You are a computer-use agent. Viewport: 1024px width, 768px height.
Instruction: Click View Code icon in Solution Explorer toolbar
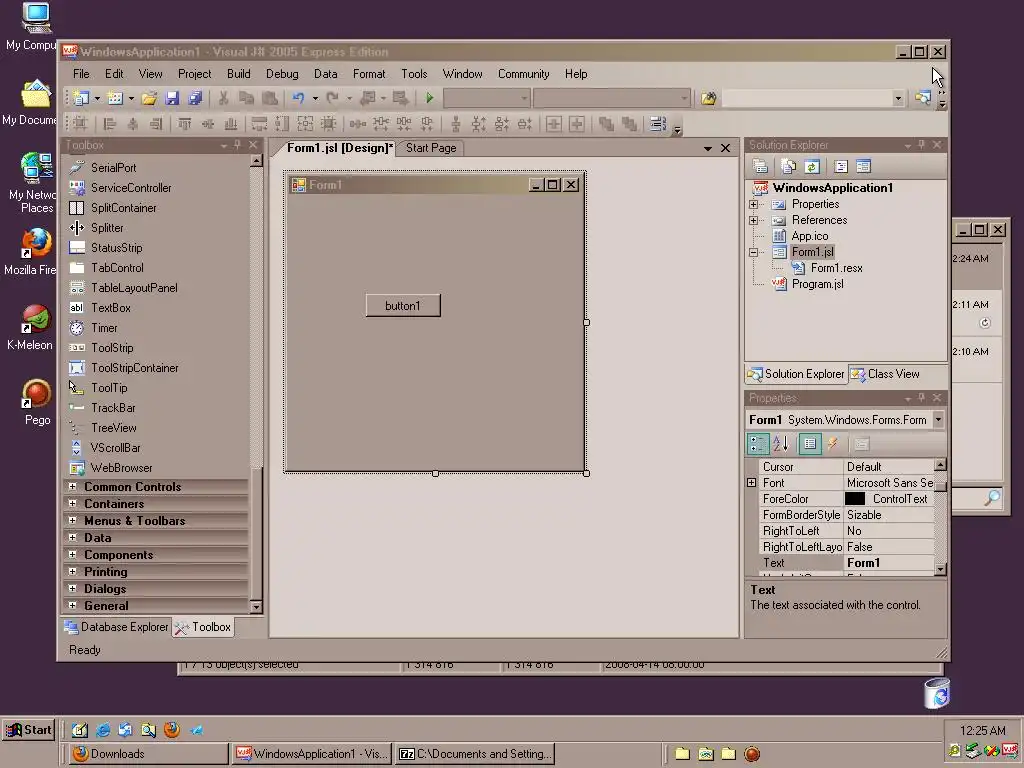840,167
